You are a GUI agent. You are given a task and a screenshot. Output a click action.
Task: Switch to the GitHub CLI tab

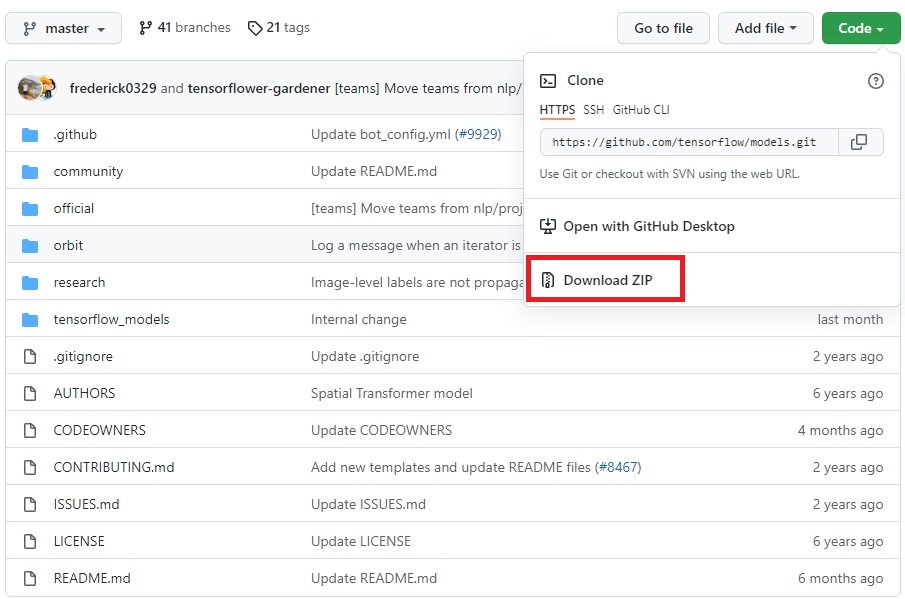tap(641, 110)
